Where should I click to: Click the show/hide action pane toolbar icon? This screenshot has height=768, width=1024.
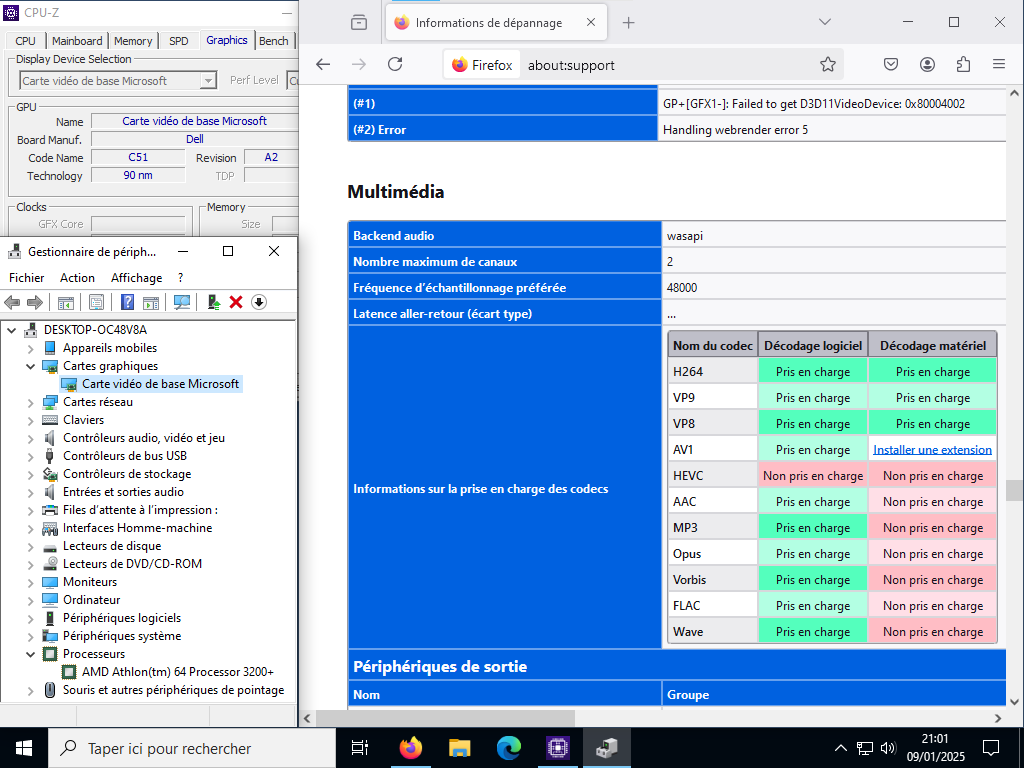tap(151, 302)
